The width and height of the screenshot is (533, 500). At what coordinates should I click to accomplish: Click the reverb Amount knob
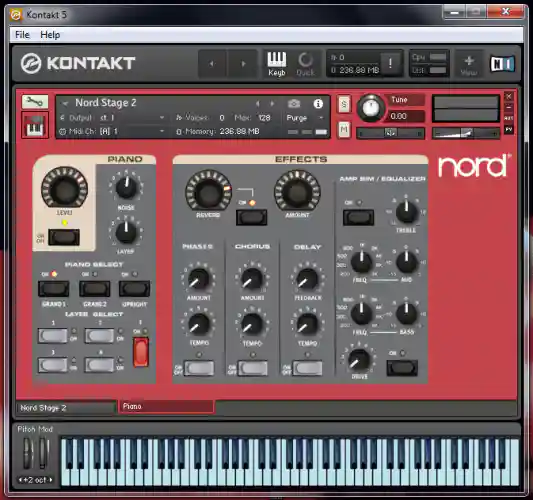(x=297, y=192)
